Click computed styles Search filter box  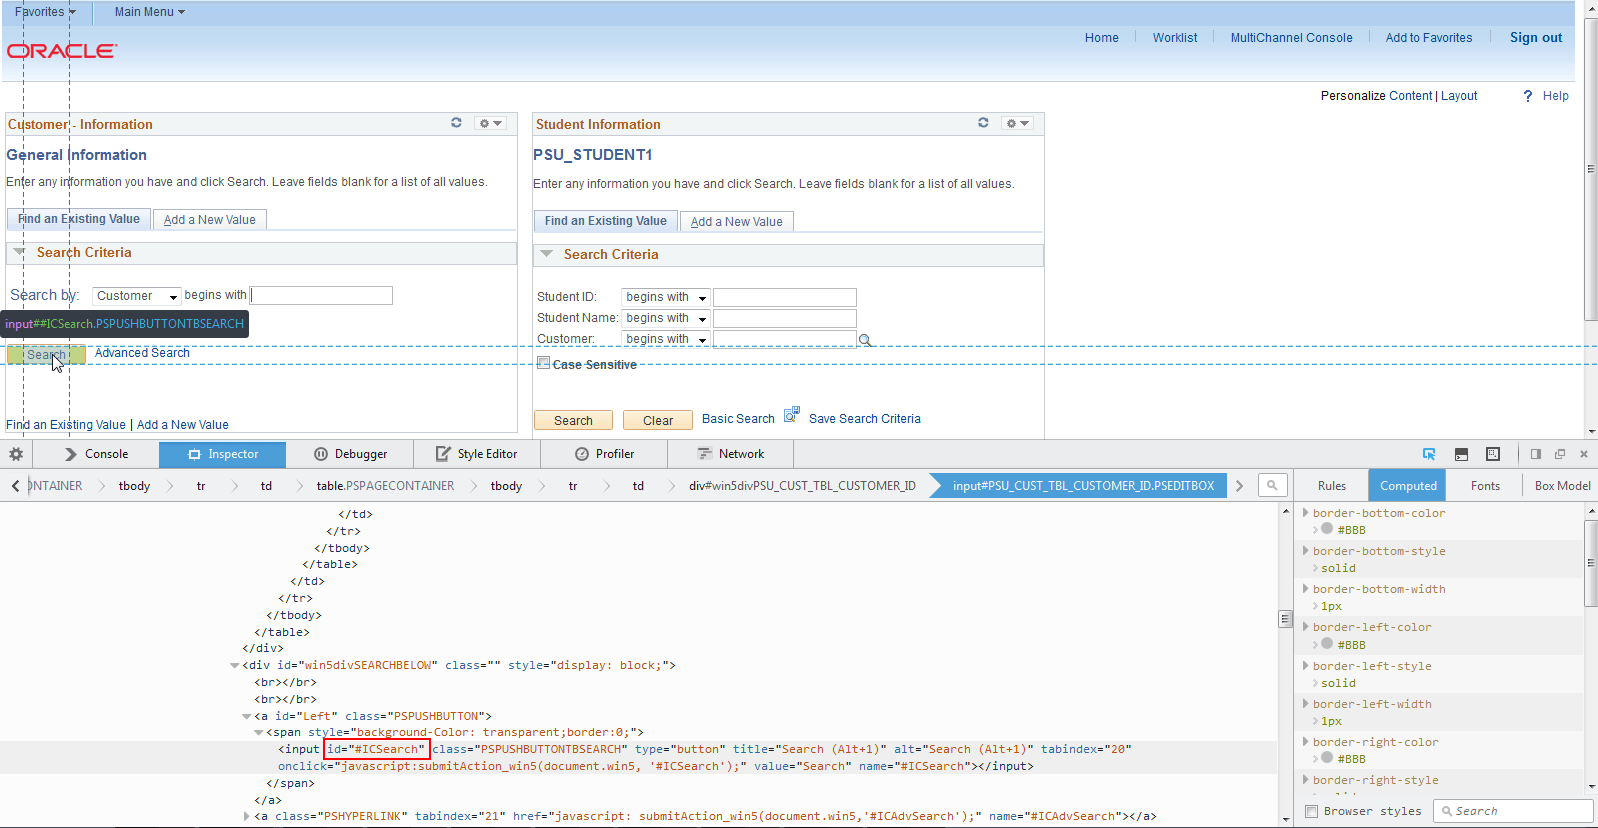1513,811
